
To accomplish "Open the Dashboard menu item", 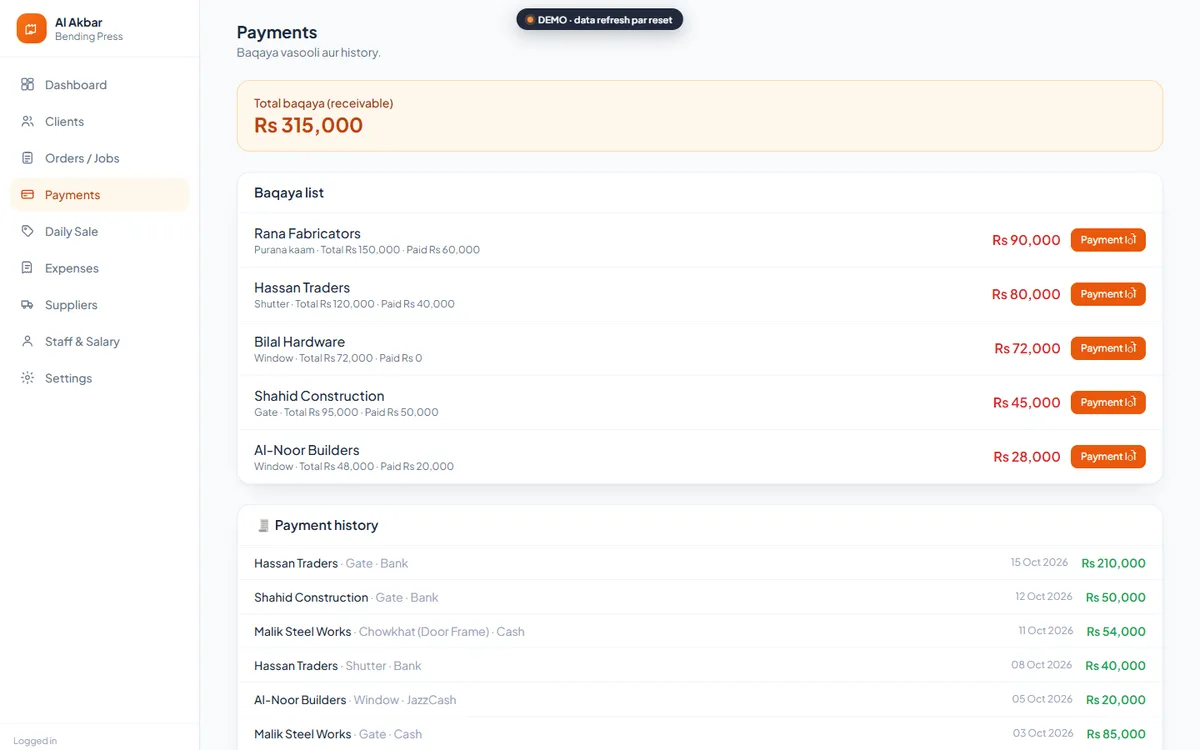I will pyautogui.click(x=99, y=85).
